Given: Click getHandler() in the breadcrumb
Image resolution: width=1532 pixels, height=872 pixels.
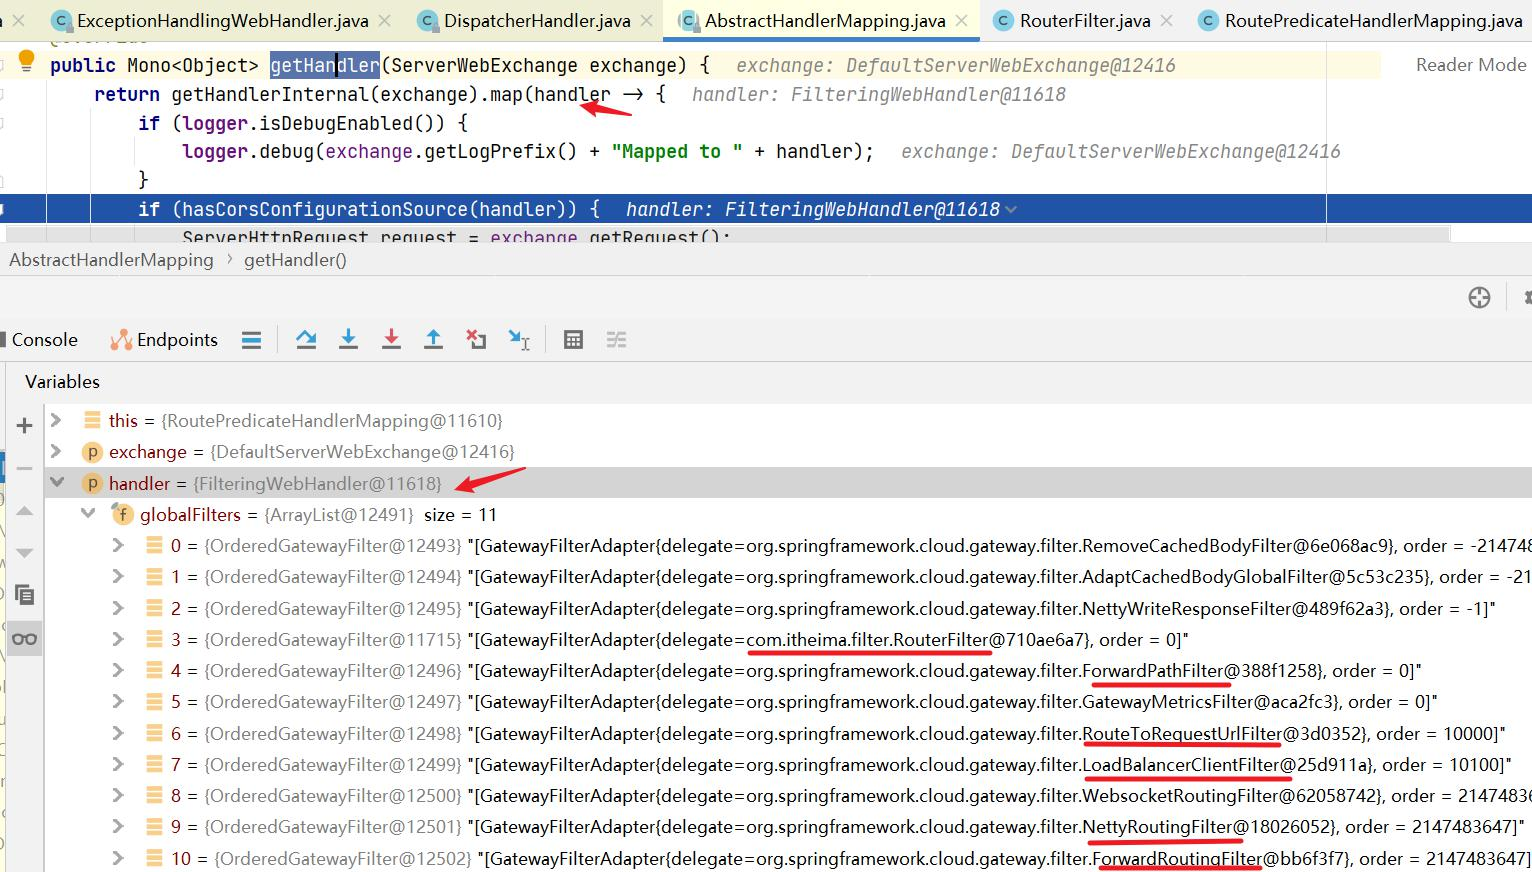Looking at the screenshot, I should pyautogui.click(x=295, y=260).
